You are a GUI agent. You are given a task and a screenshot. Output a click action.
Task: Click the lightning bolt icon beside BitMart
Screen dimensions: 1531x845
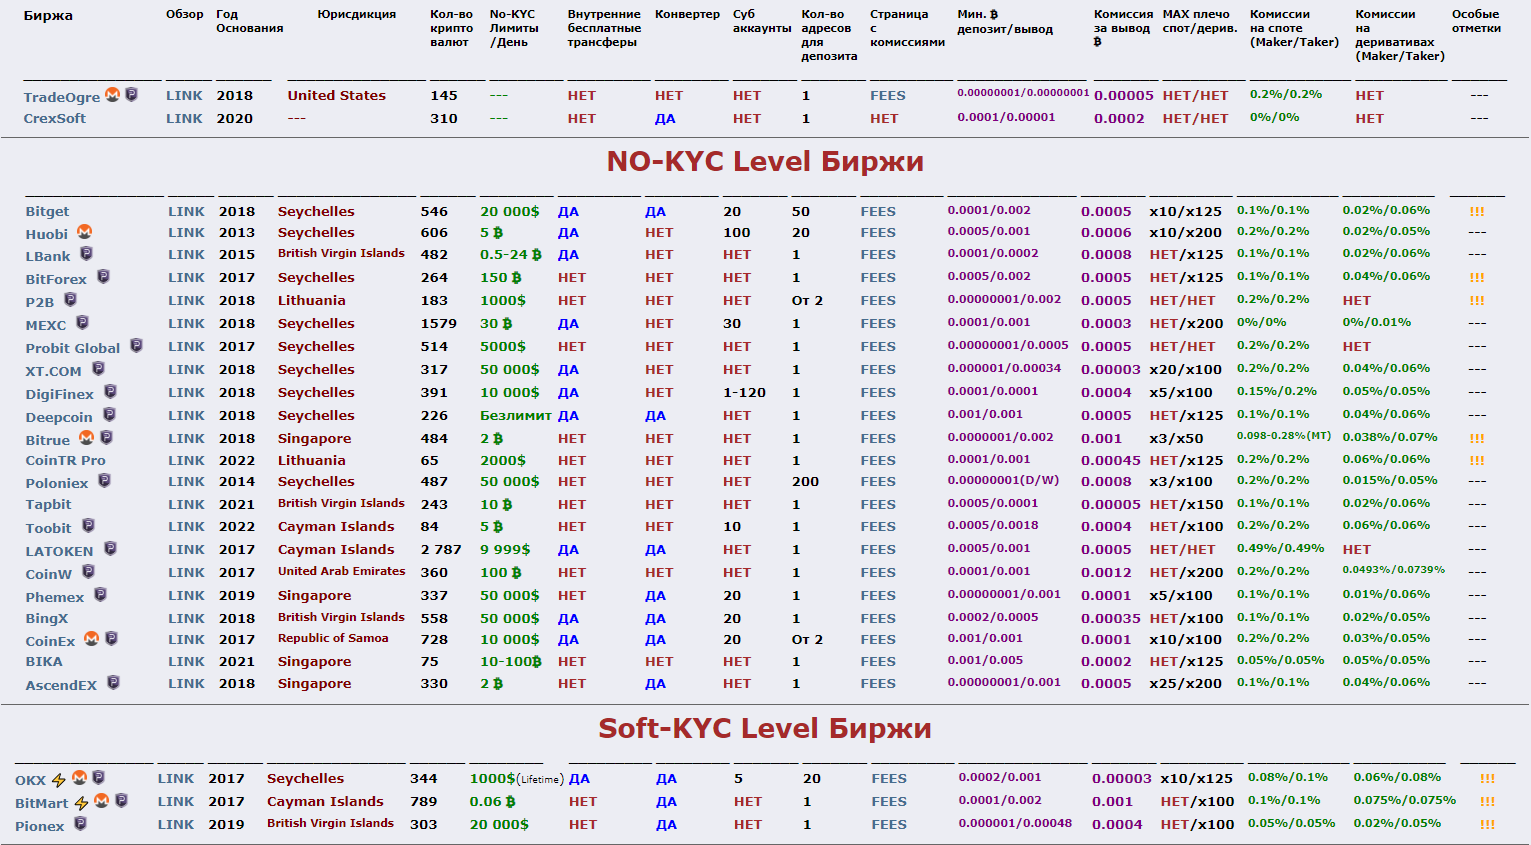[81, 802]
